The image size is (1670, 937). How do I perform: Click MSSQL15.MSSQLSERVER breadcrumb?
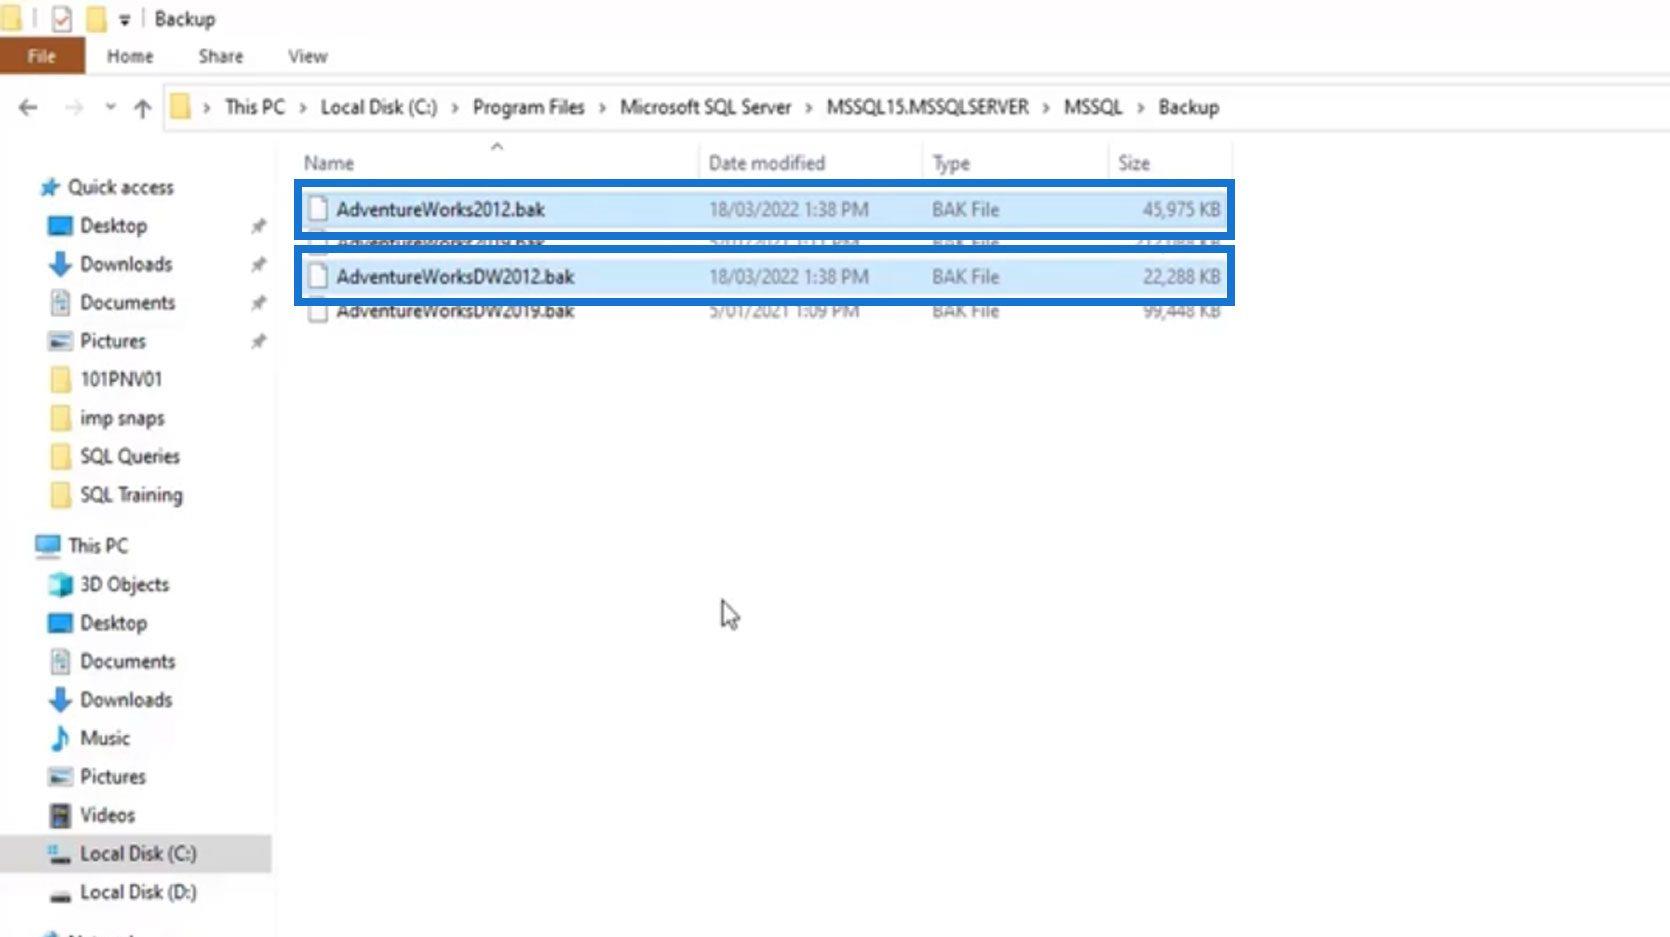(x=927, y=107)
